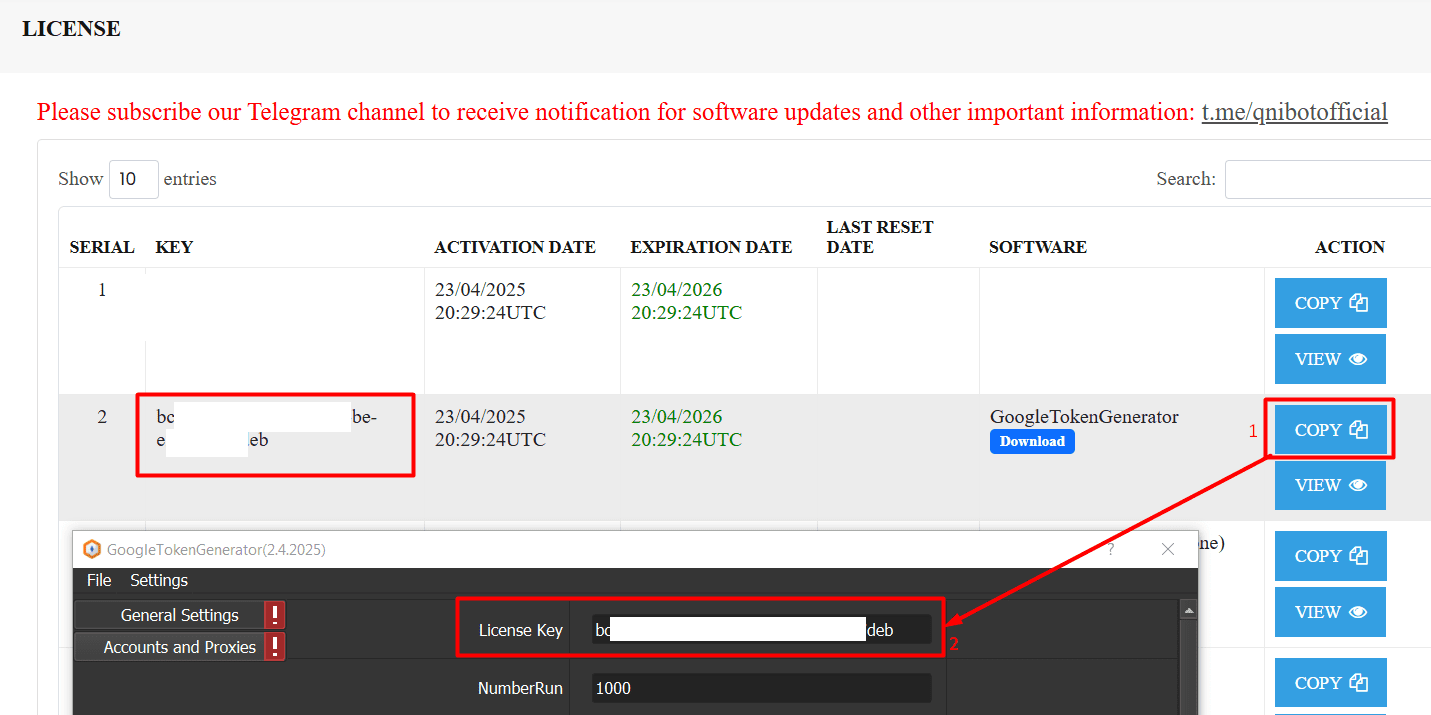Click the NumberRun input field
The height and width of the screenshot is (715, 1431).
point(761,688)
